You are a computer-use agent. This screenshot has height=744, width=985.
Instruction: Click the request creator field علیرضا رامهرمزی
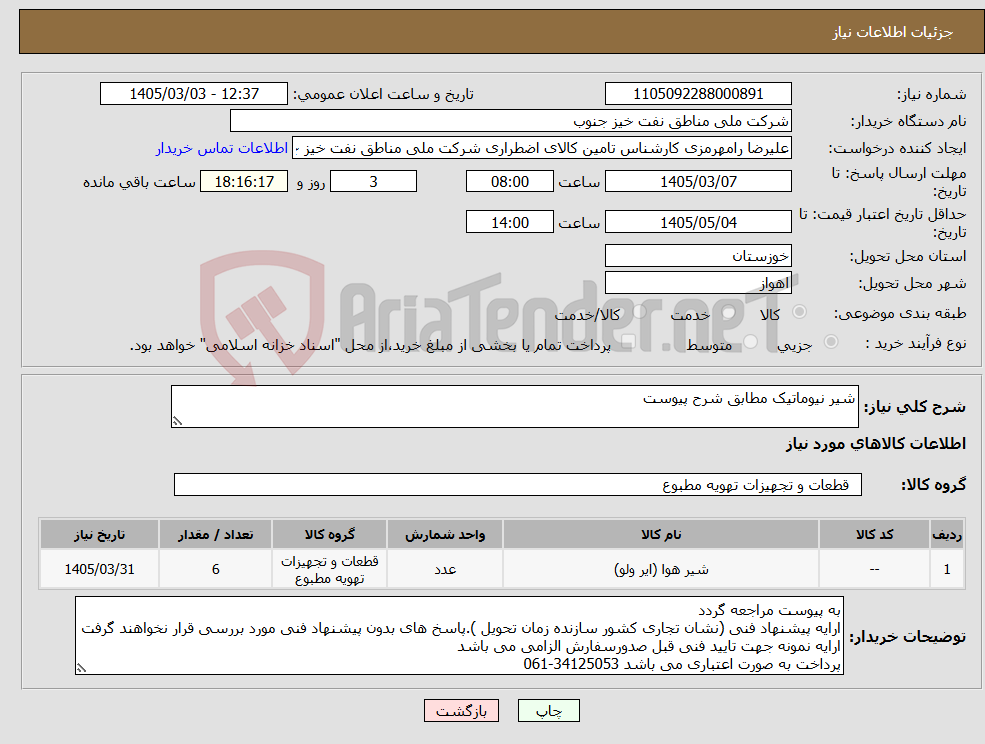(x=541, y=148)
